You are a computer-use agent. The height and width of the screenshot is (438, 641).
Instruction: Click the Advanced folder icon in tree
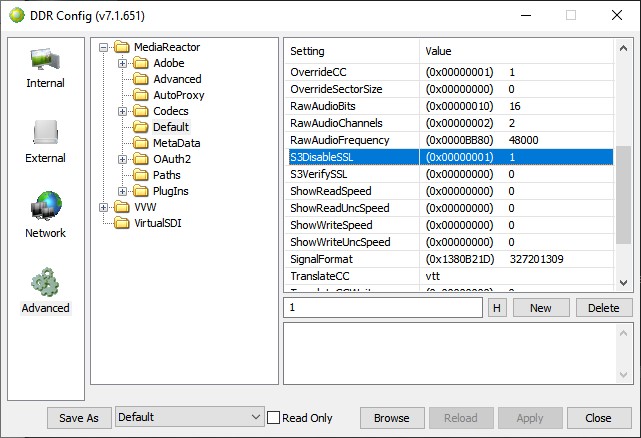coord(141,79)
